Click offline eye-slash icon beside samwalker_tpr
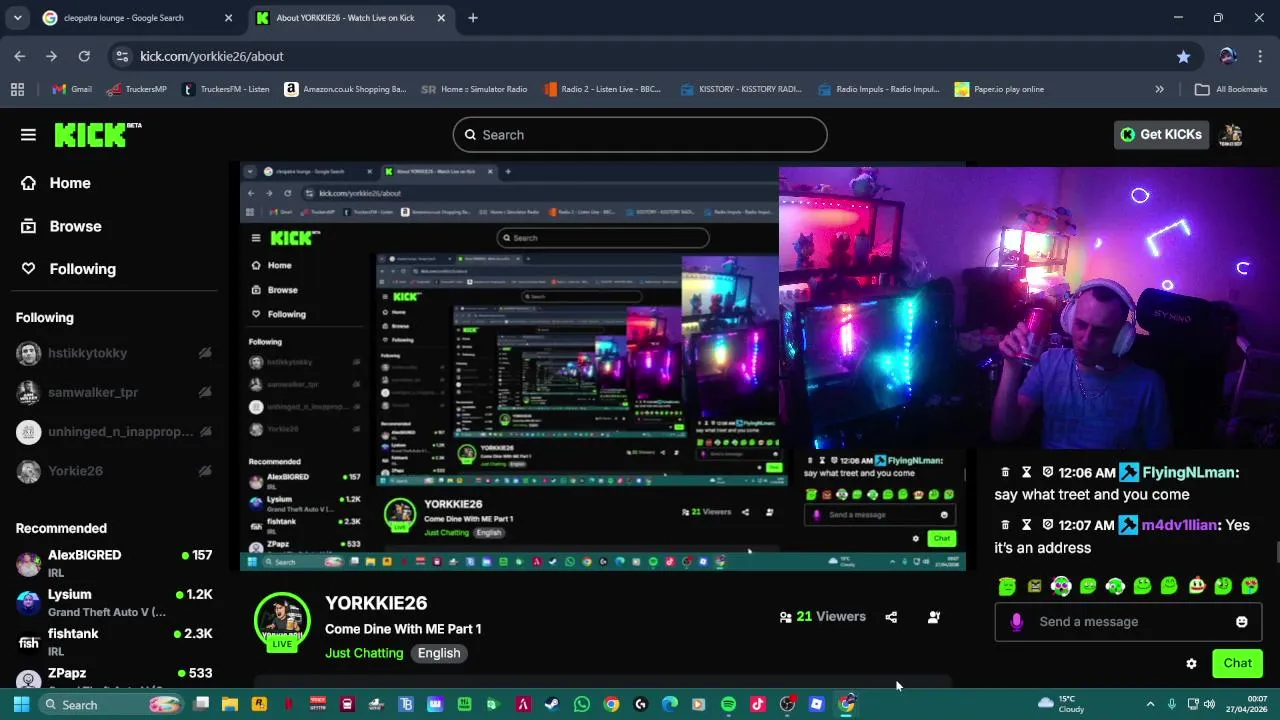 [204, 392]
